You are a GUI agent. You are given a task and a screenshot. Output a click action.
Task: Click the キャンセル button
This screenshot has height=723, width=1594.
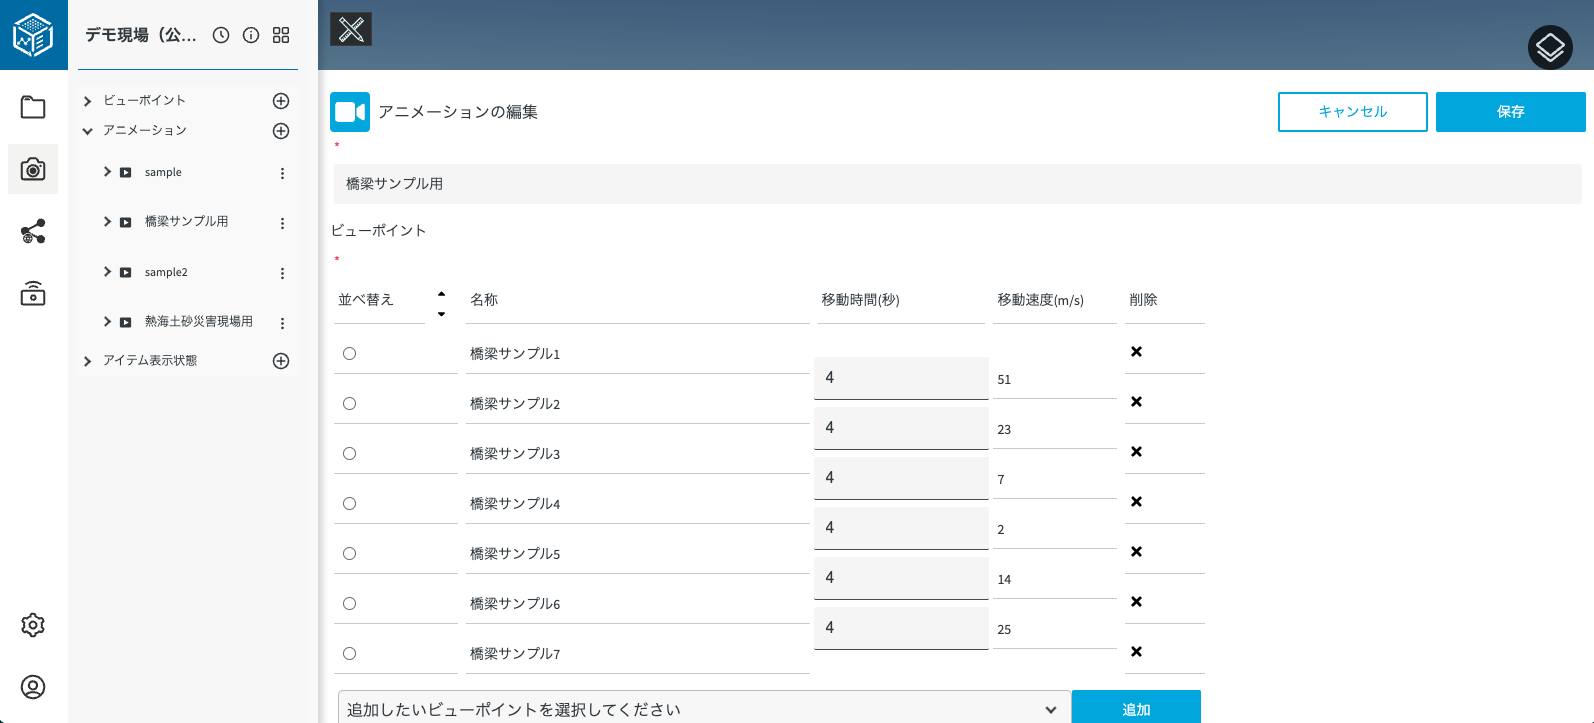point(1352,112)
